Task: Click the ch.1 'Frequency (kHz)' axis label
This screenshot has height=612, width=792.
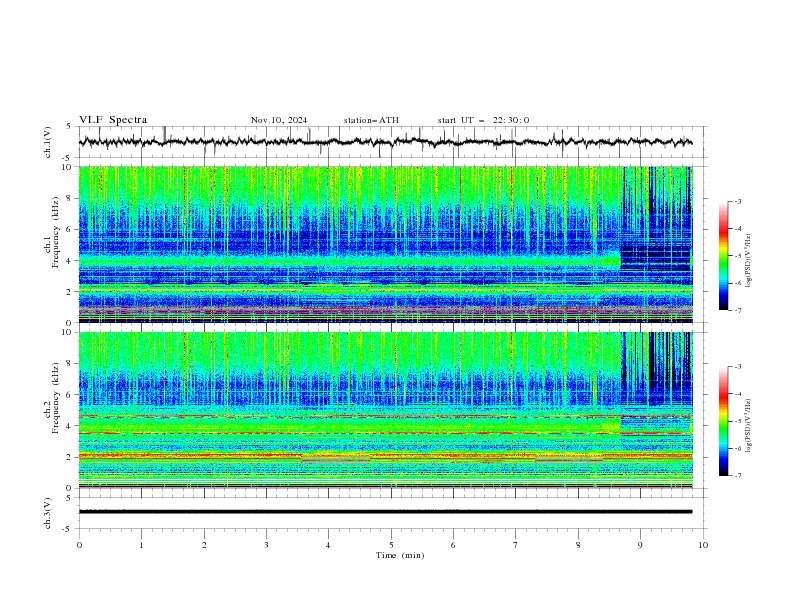Action: pyautogui.click(x=56, y=232)
